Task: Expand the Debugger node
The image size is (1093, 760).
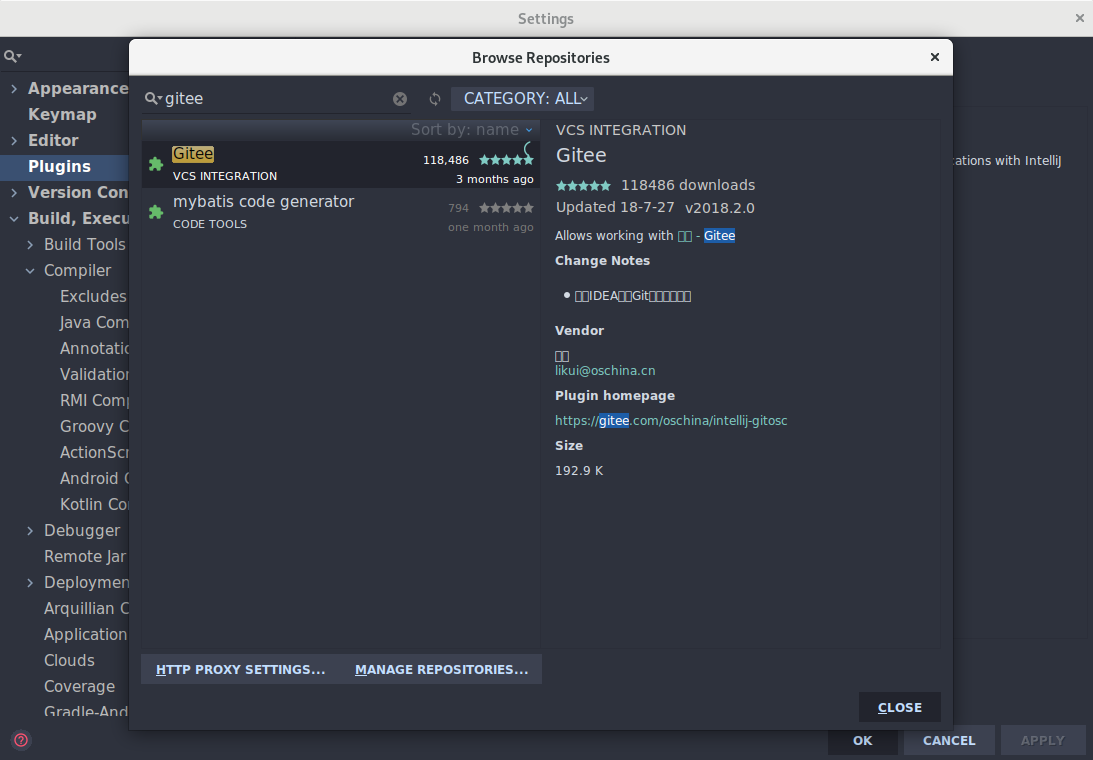Action: [x=30, y=531]
